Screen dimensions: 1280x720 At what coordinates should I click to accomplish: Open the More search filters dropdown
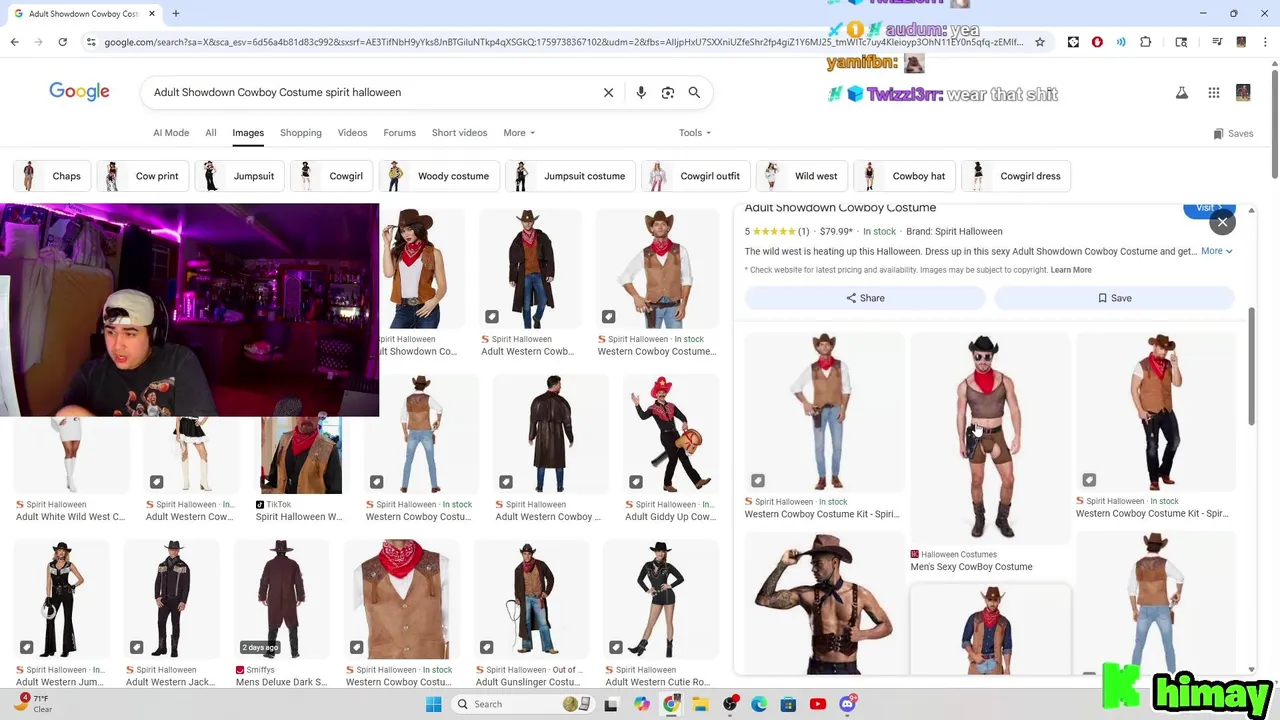pyautogui.click(x=519, y=132)
